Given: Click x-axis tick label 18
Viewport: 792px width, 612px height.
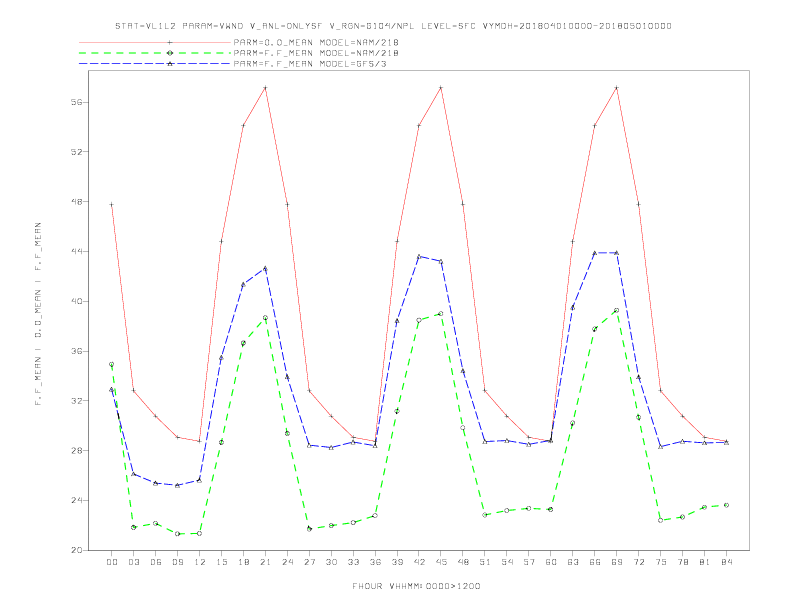Looking at the screenshot, I should (x=243, y=562).
